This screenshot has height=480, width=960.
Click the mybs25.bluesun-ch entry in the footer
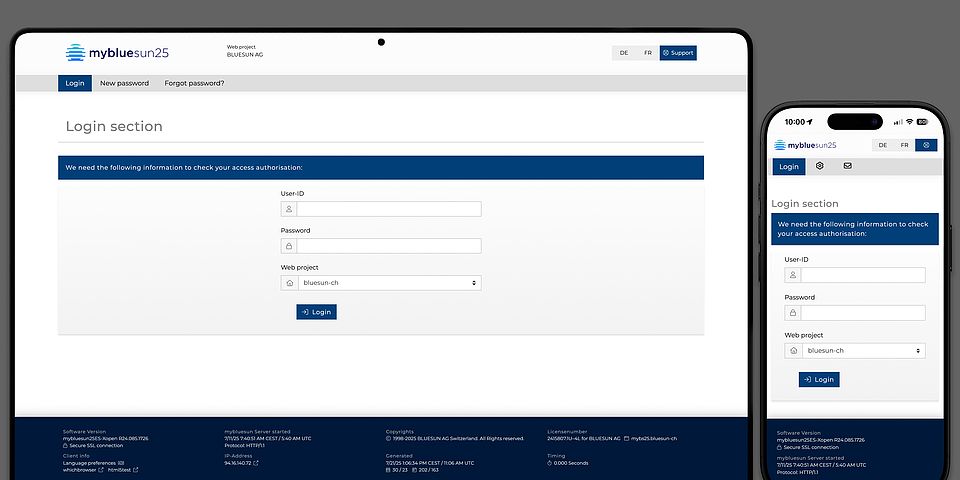[650, 438]
